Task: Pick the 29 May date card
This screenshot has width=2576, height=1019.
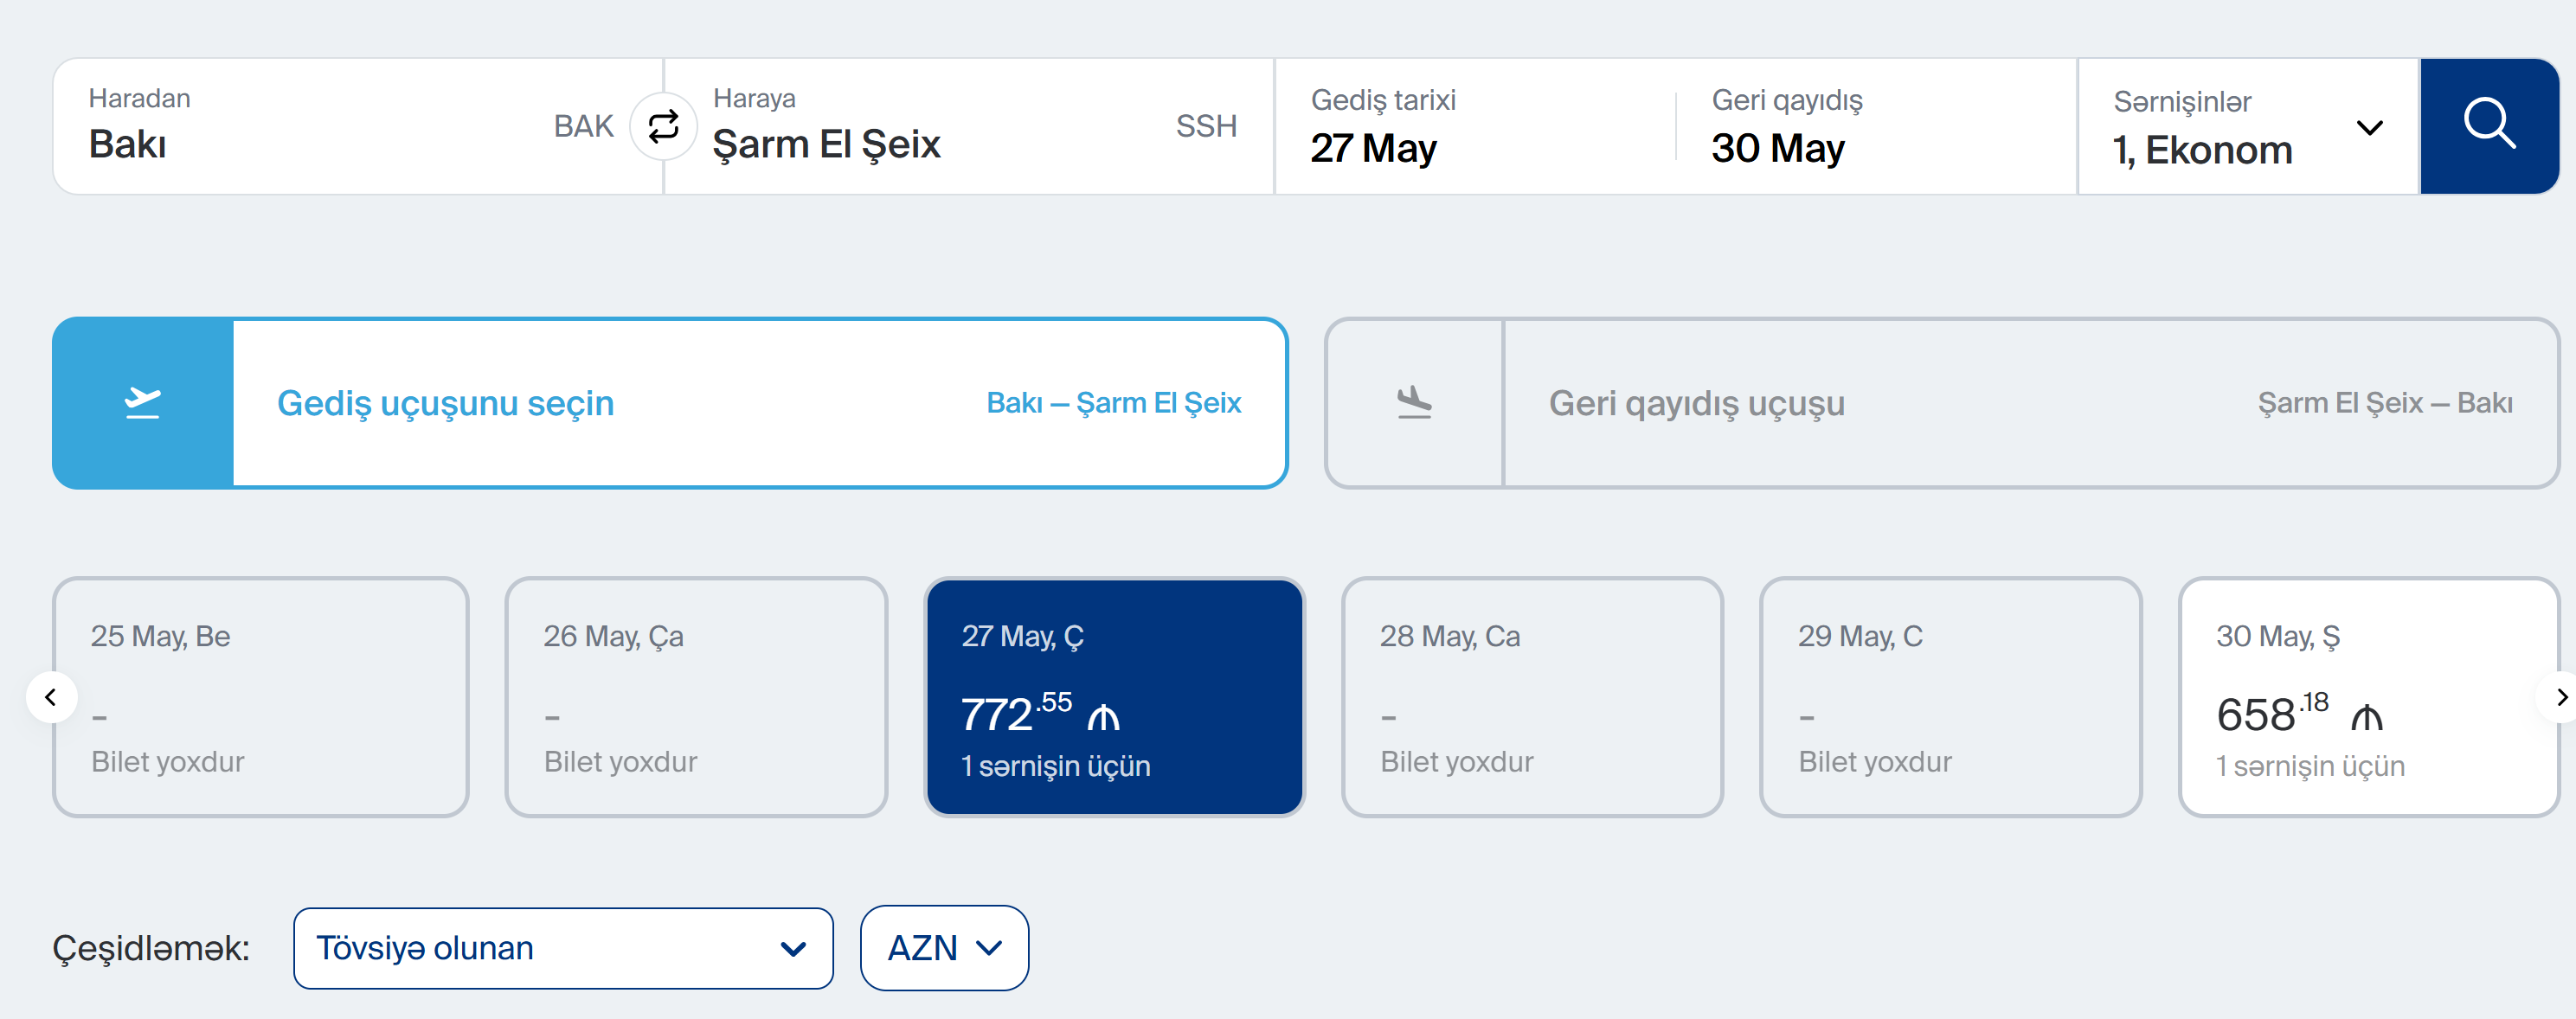Action: [1950, 697]
